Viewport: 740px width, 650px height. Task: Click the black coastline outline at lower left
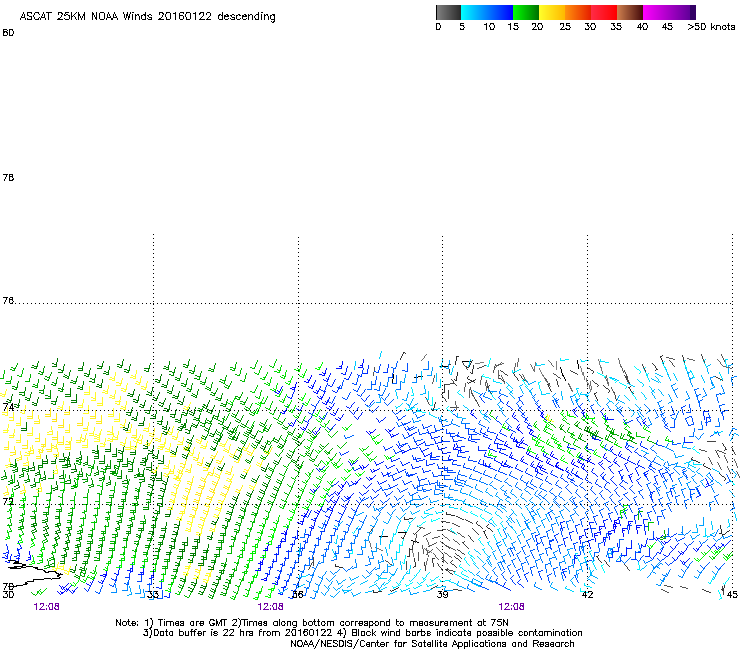coord(33,572)
